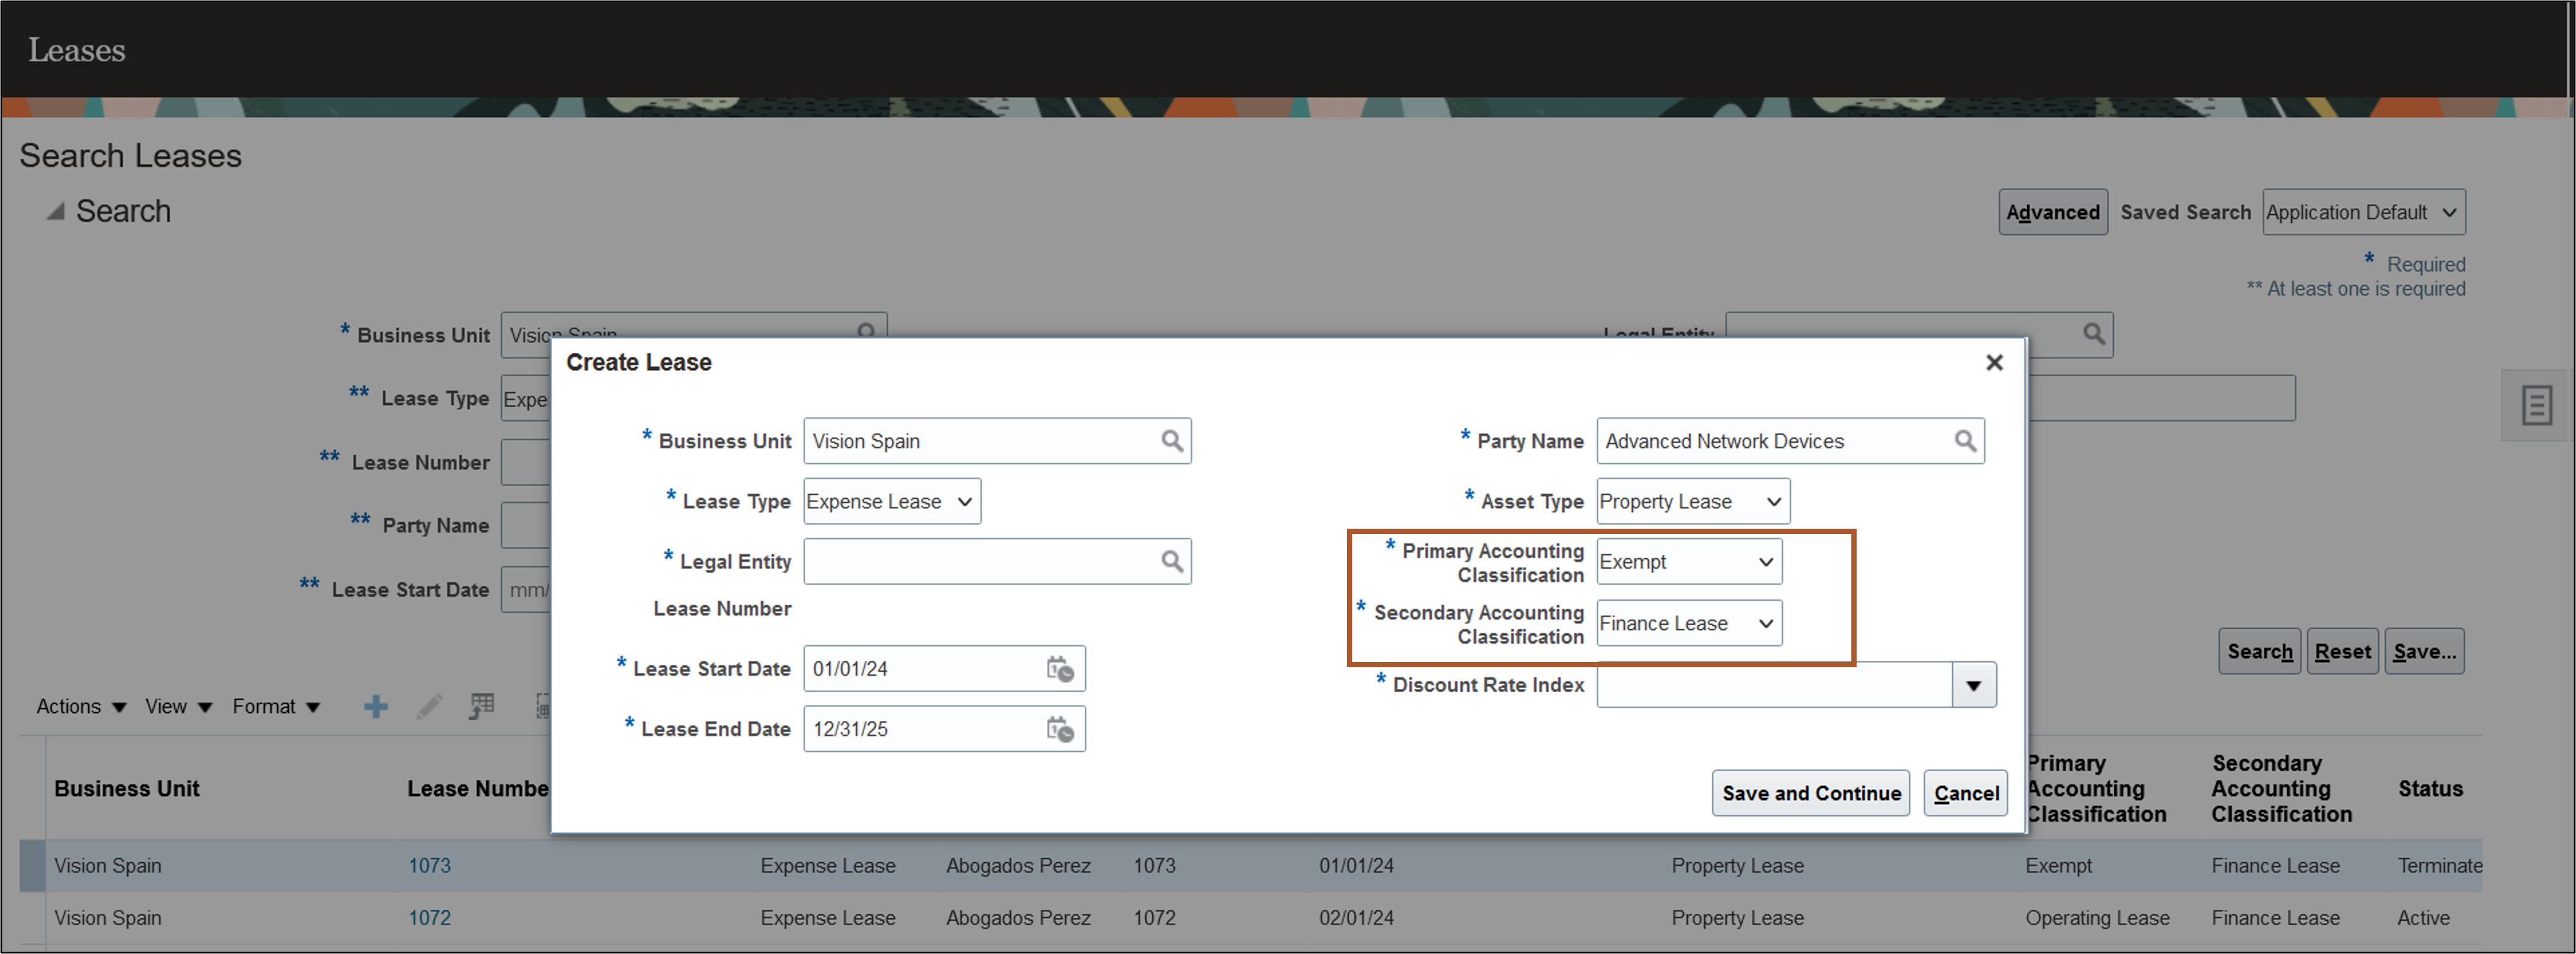Click the Search button
The image size is (2576, 954).
coord(2259,652)
